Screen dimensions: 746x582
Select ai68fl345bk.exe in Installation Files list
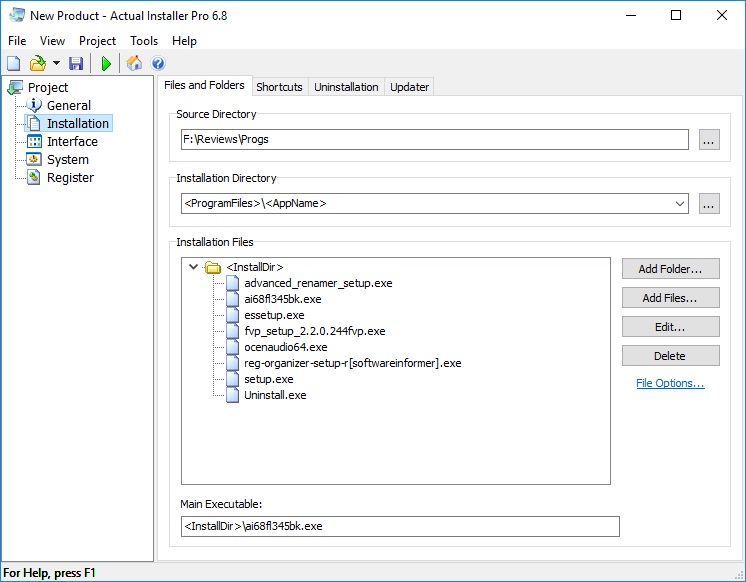(283, 299)
